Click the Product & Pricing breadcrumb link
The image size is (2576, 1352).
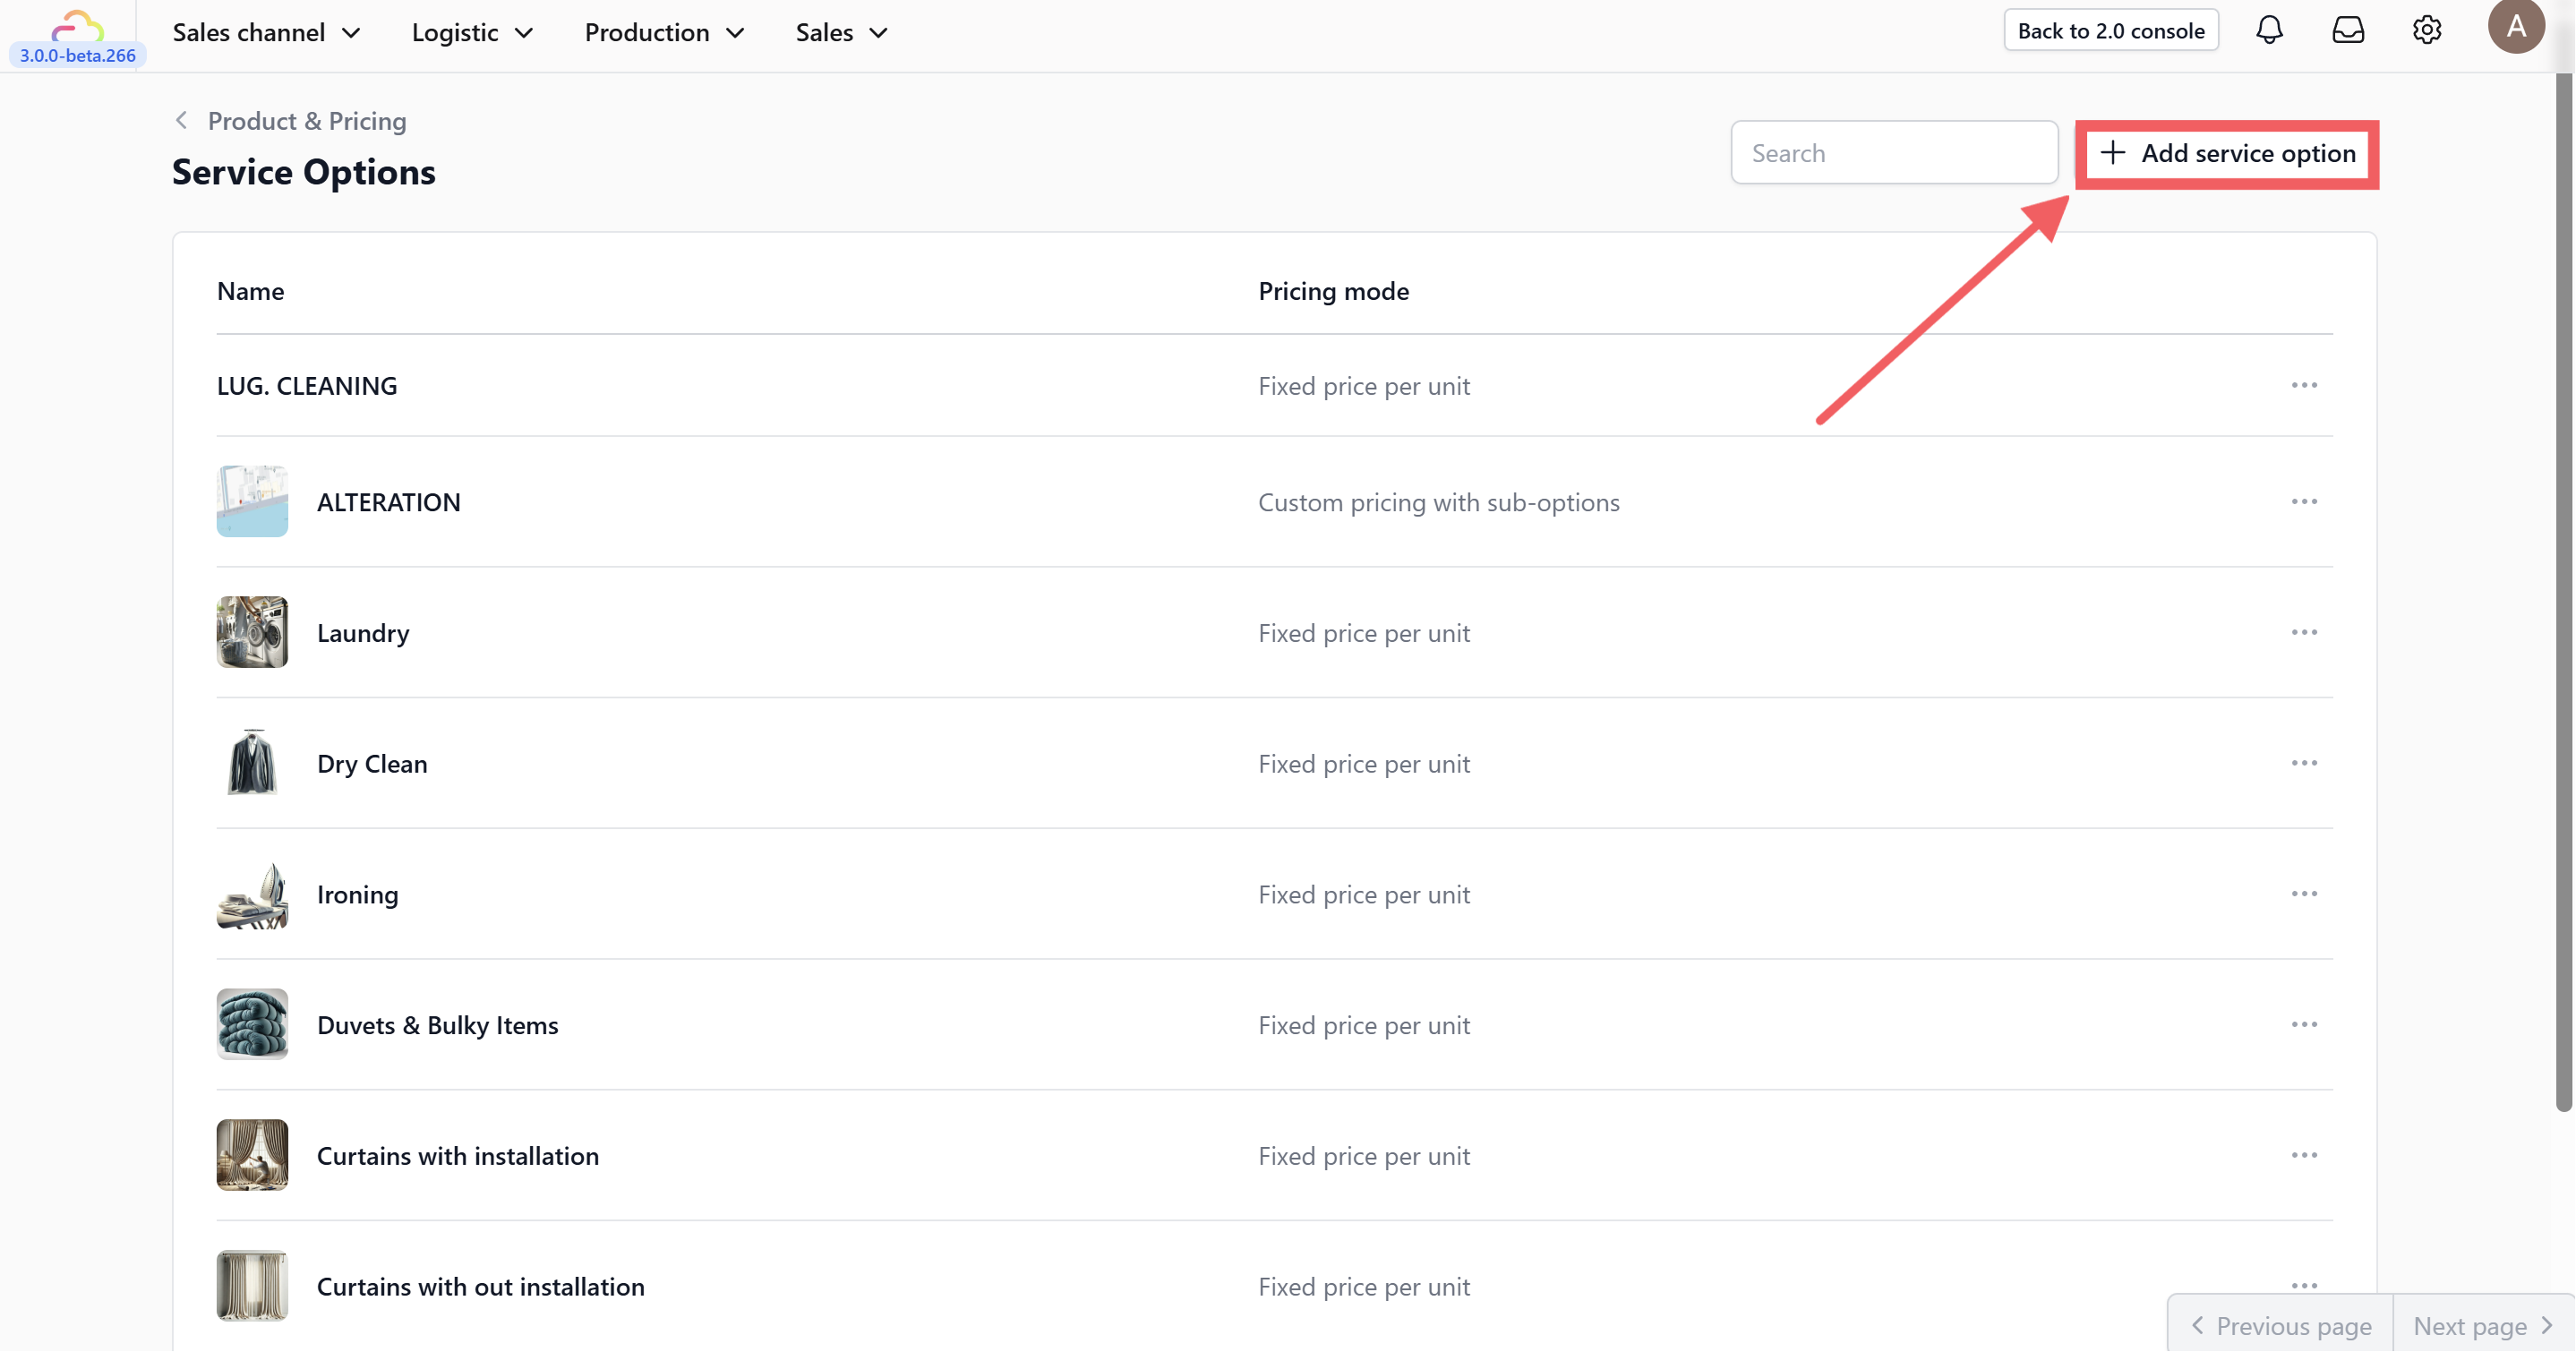[x=307, y=121]
